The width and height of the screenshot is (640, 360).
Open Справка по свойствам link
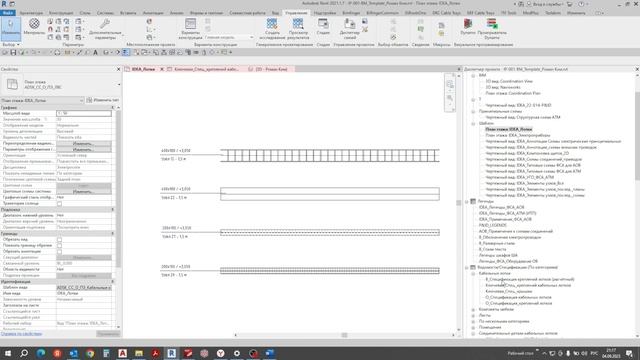(x=21, y=334)
